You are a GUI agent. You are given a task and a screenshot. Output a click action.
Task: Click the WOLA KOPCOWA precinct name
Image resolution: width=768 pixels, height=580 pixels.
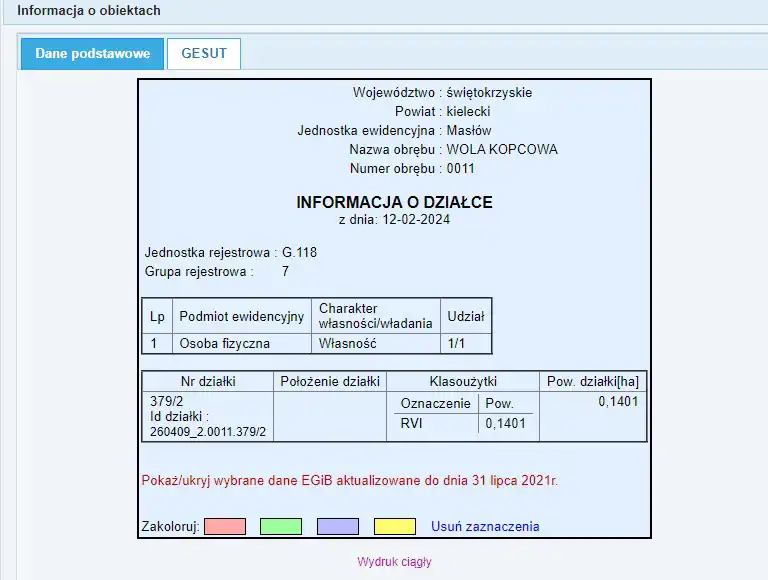pyautogui.click(x=502, y=150)
